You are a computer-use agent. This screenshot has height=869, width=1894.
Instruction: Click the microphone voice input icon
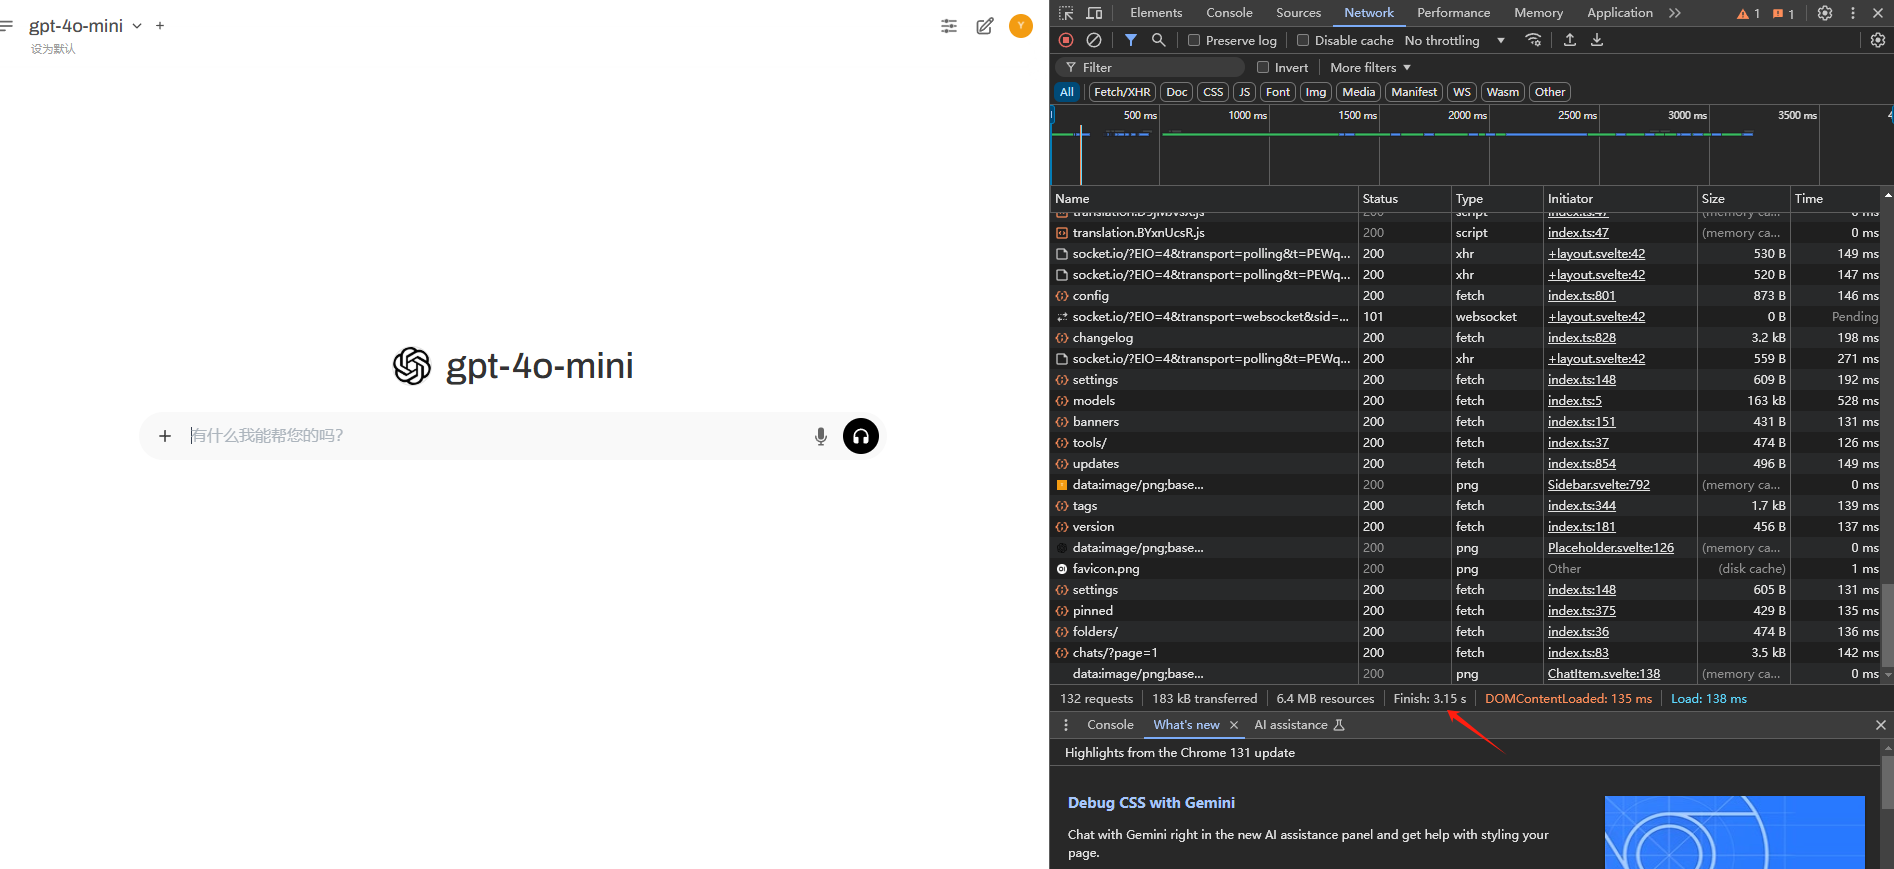(821, 436)
